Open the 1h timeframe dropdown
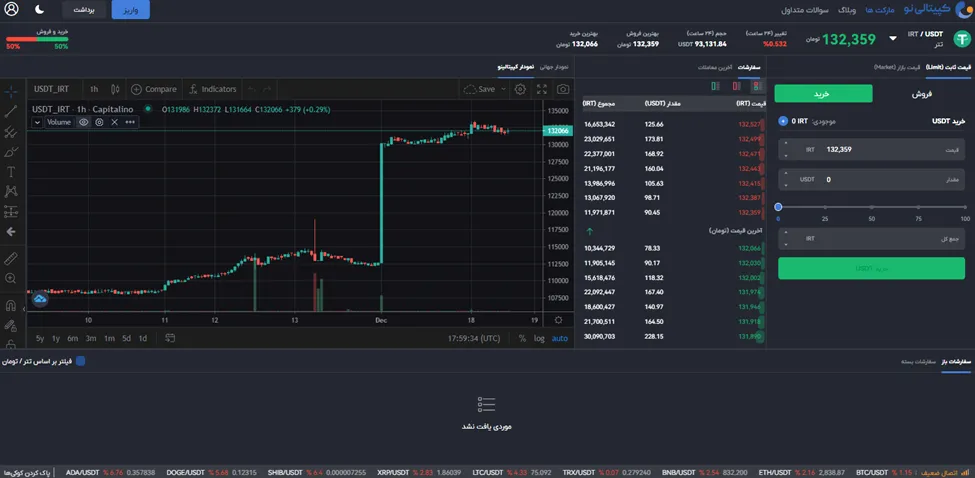The width and height of the screenshot is (975, 478). coord(94,89)
